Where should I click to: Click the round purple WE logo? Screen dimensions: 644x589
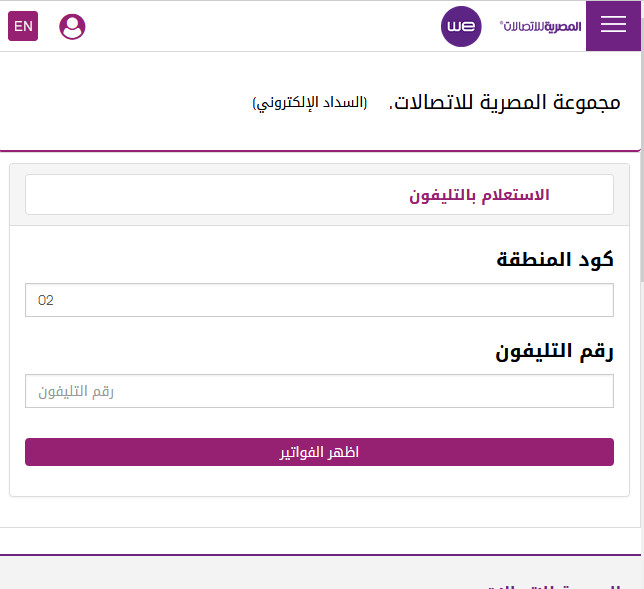(x=461, y=26)
